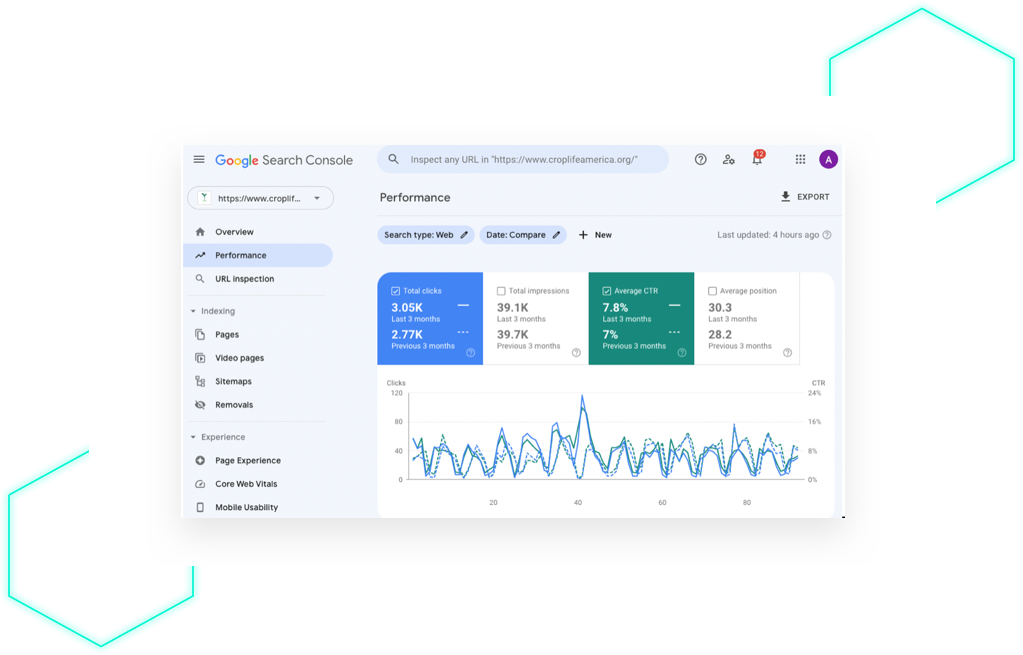The height and width of the screenshot is (655, 1023).
Task: Open the help question mark icon
Action: [x=700, y=159]
